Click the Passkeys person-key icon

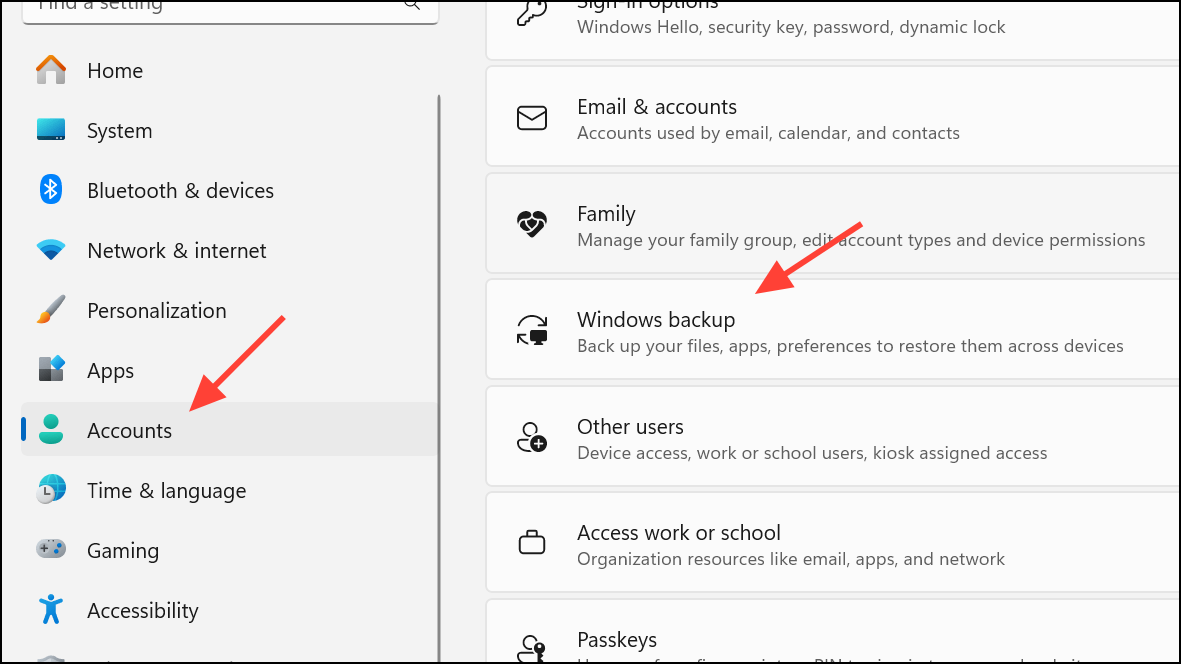(532, 648)
